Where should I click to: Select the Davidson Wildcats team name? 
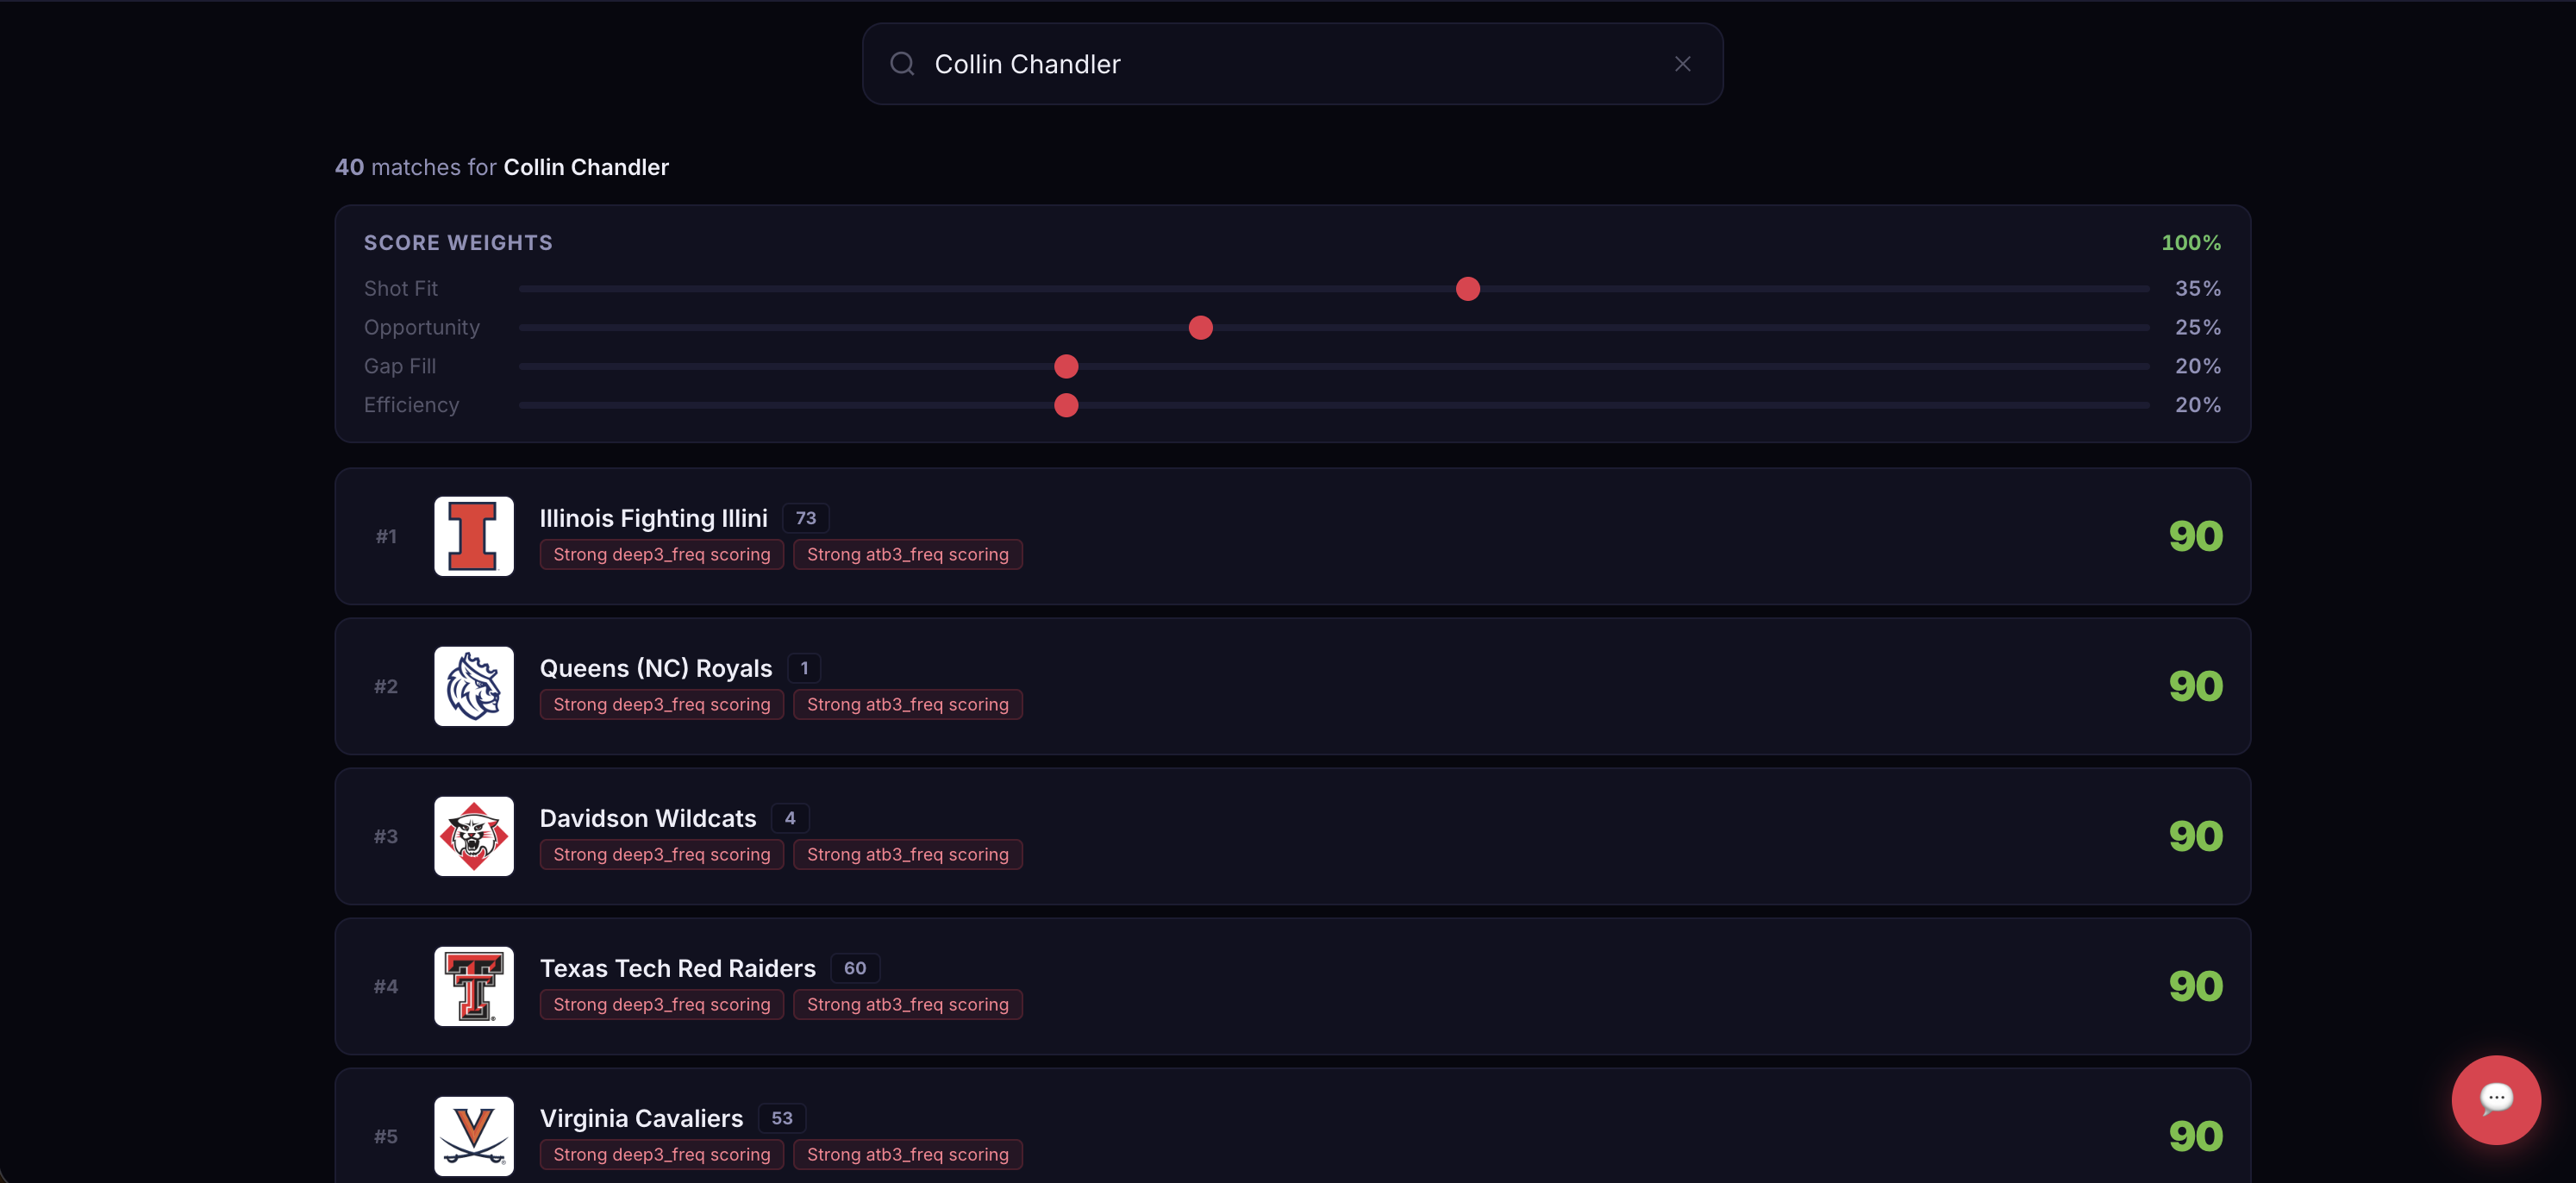[x=647, y=818]
